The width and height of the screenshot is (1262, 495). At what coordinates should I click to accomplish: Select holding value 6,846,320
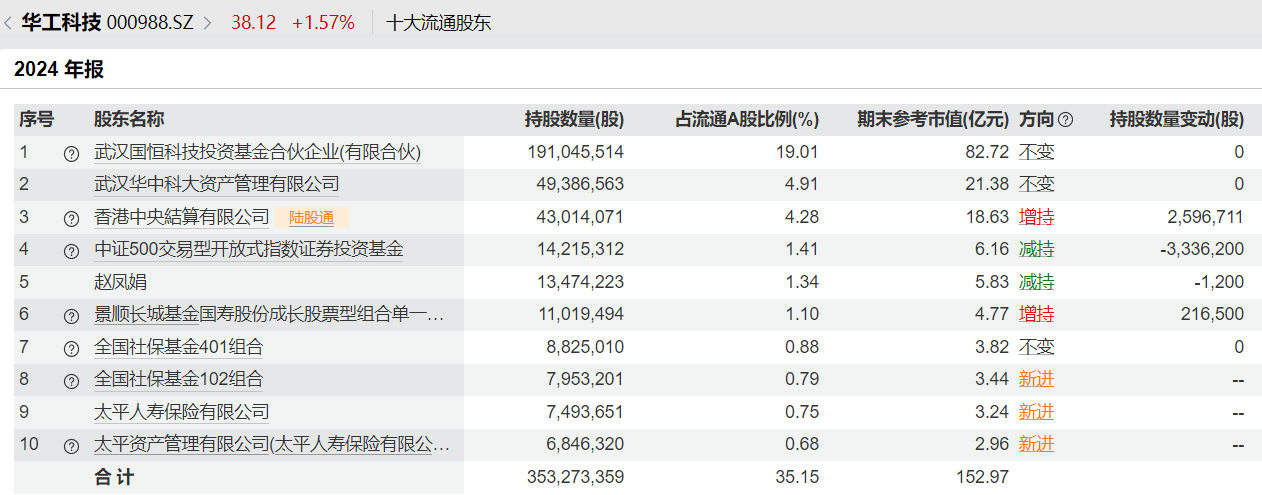584,444
